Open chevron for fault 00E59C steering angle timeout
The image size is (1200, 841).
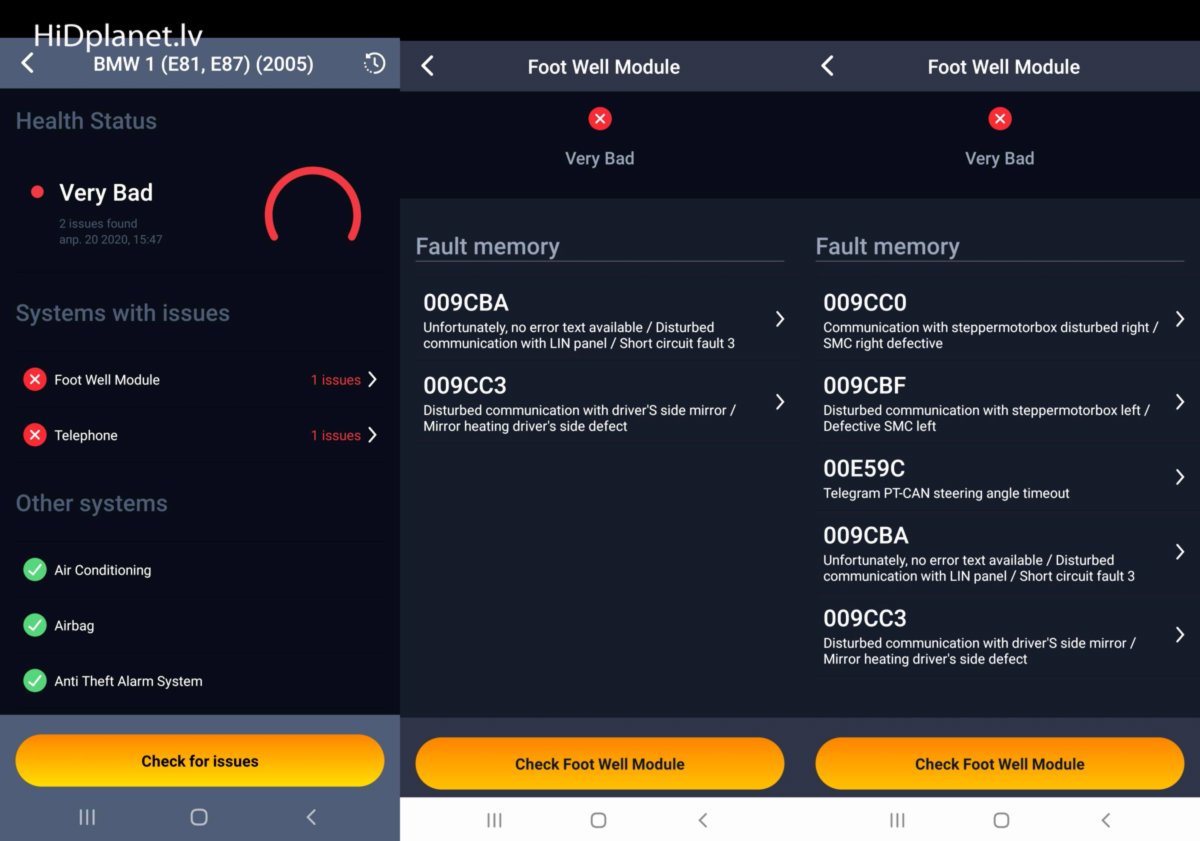(x=1180, y=478)
